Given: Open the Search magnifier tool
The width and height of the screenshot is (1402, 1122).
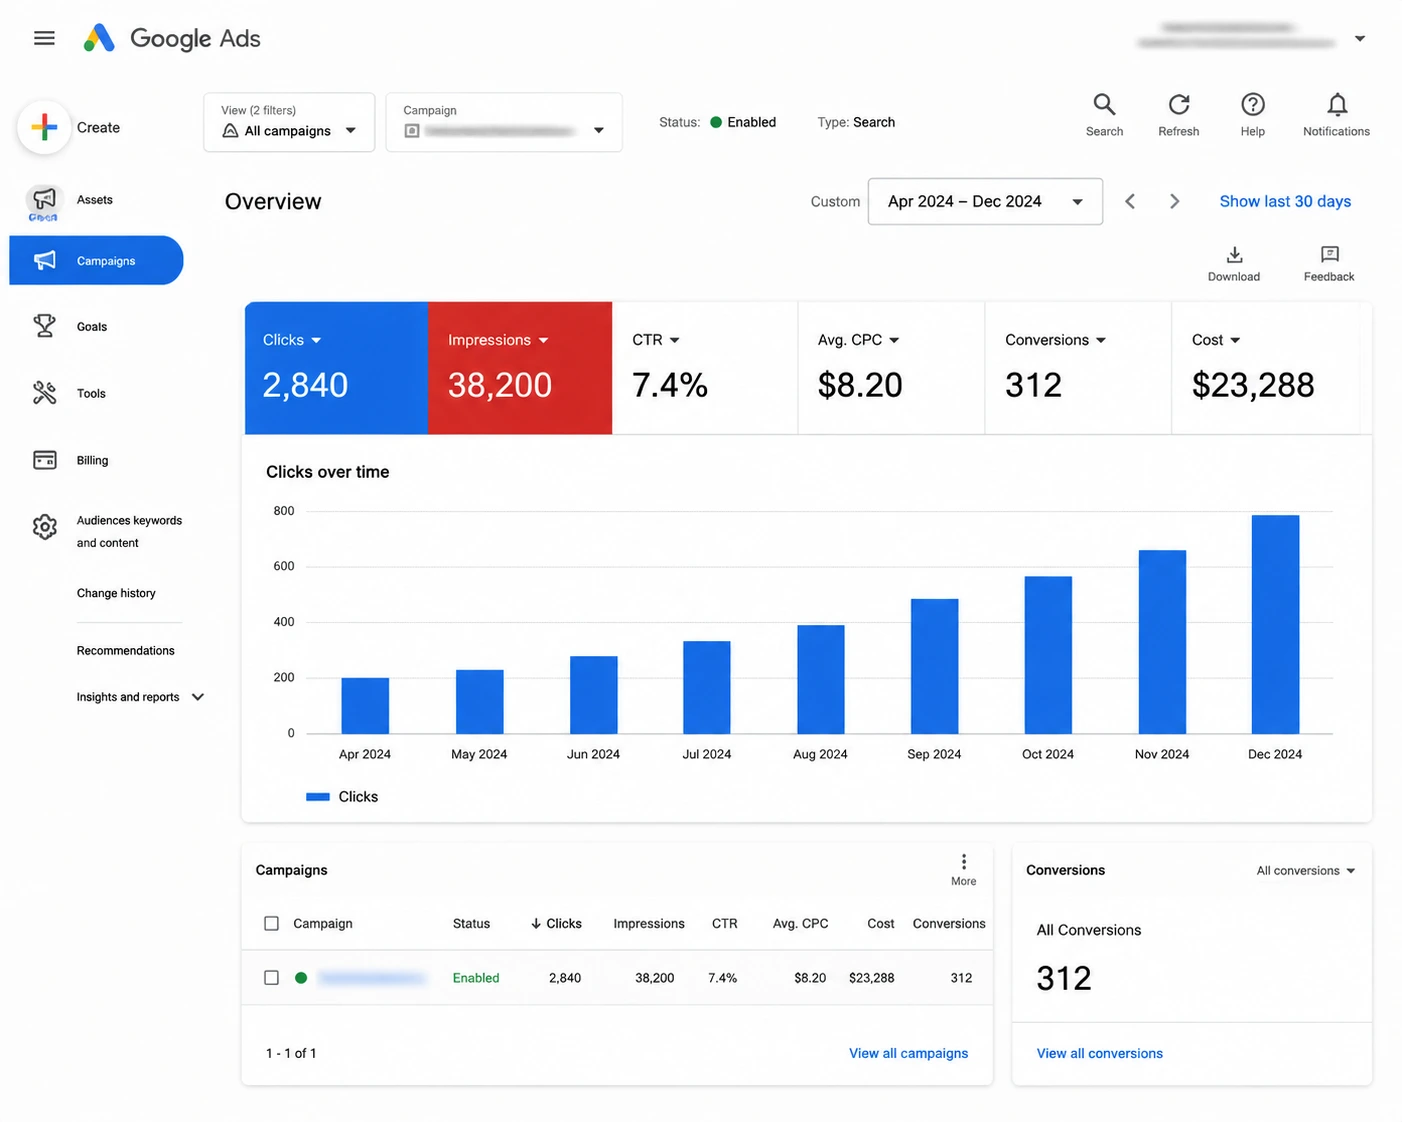Looking at the screenshot, I should (x=1104, y=115).
